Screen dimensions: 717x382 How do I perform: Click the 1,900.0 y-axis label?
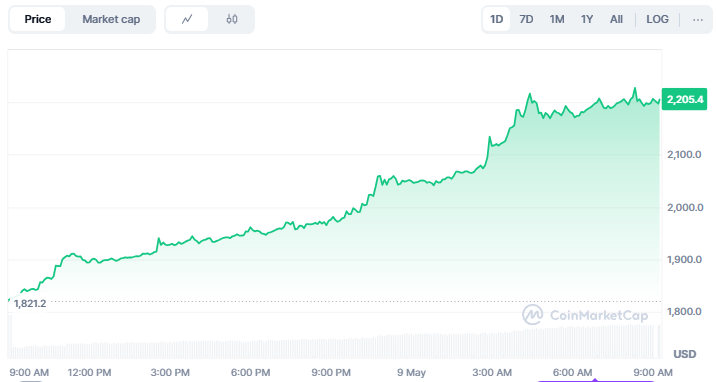pos(685,260)
